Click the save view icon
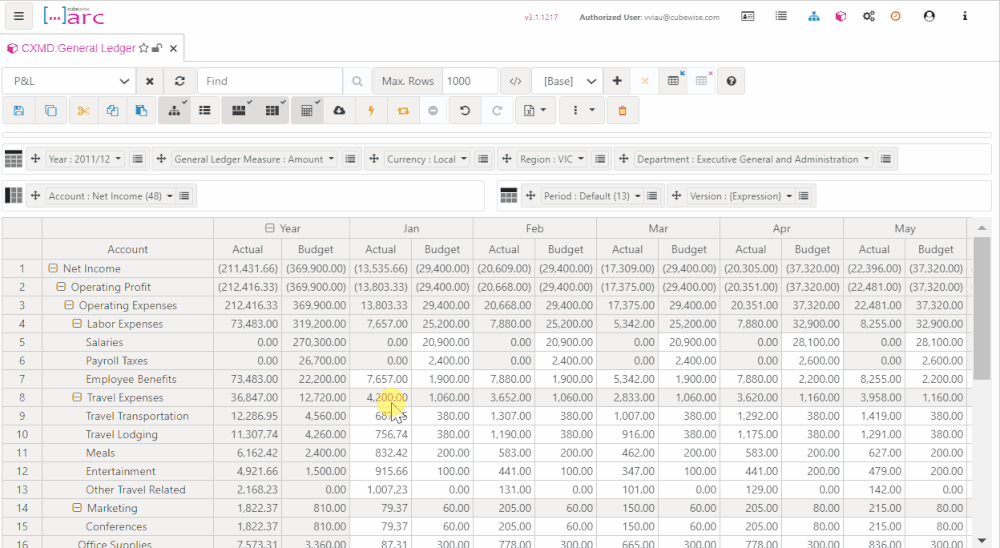 click(x=19, y=110)
